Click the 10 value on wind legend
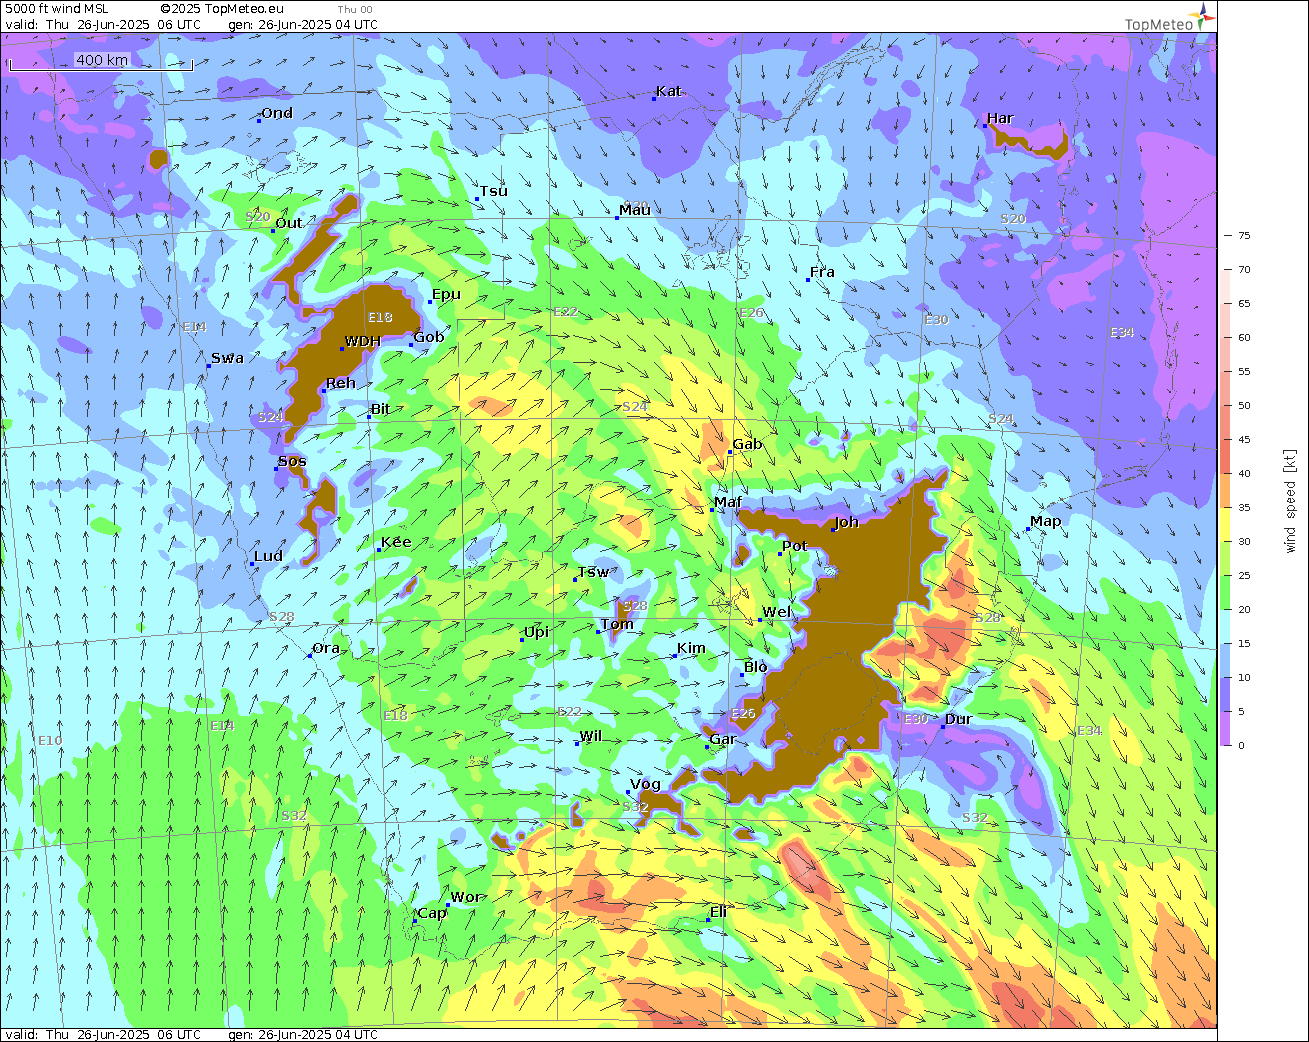 click(1244, 678)
